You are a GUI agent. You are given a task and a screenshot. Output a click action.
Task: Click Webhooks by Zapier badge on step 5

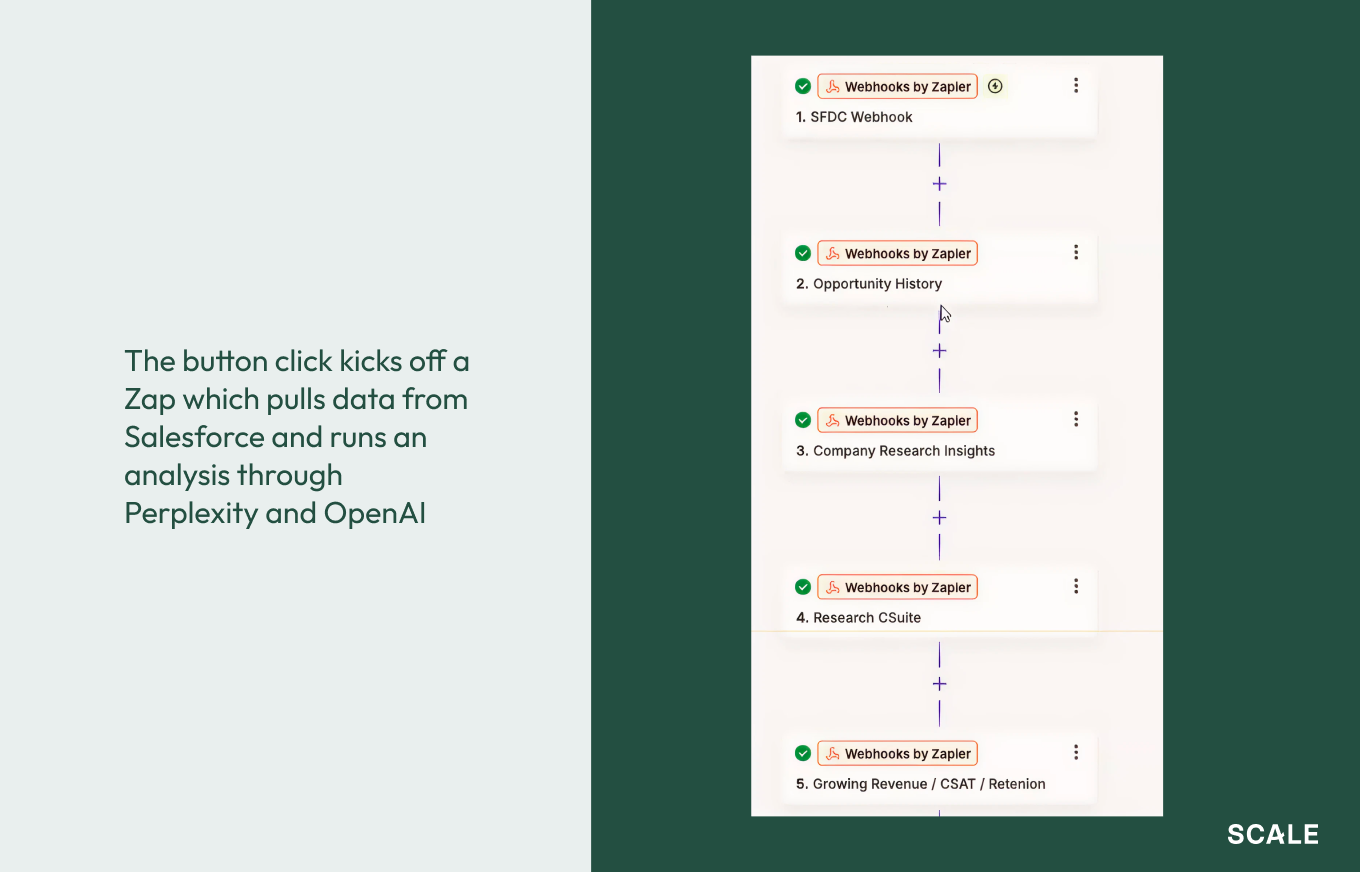point(897,754)
